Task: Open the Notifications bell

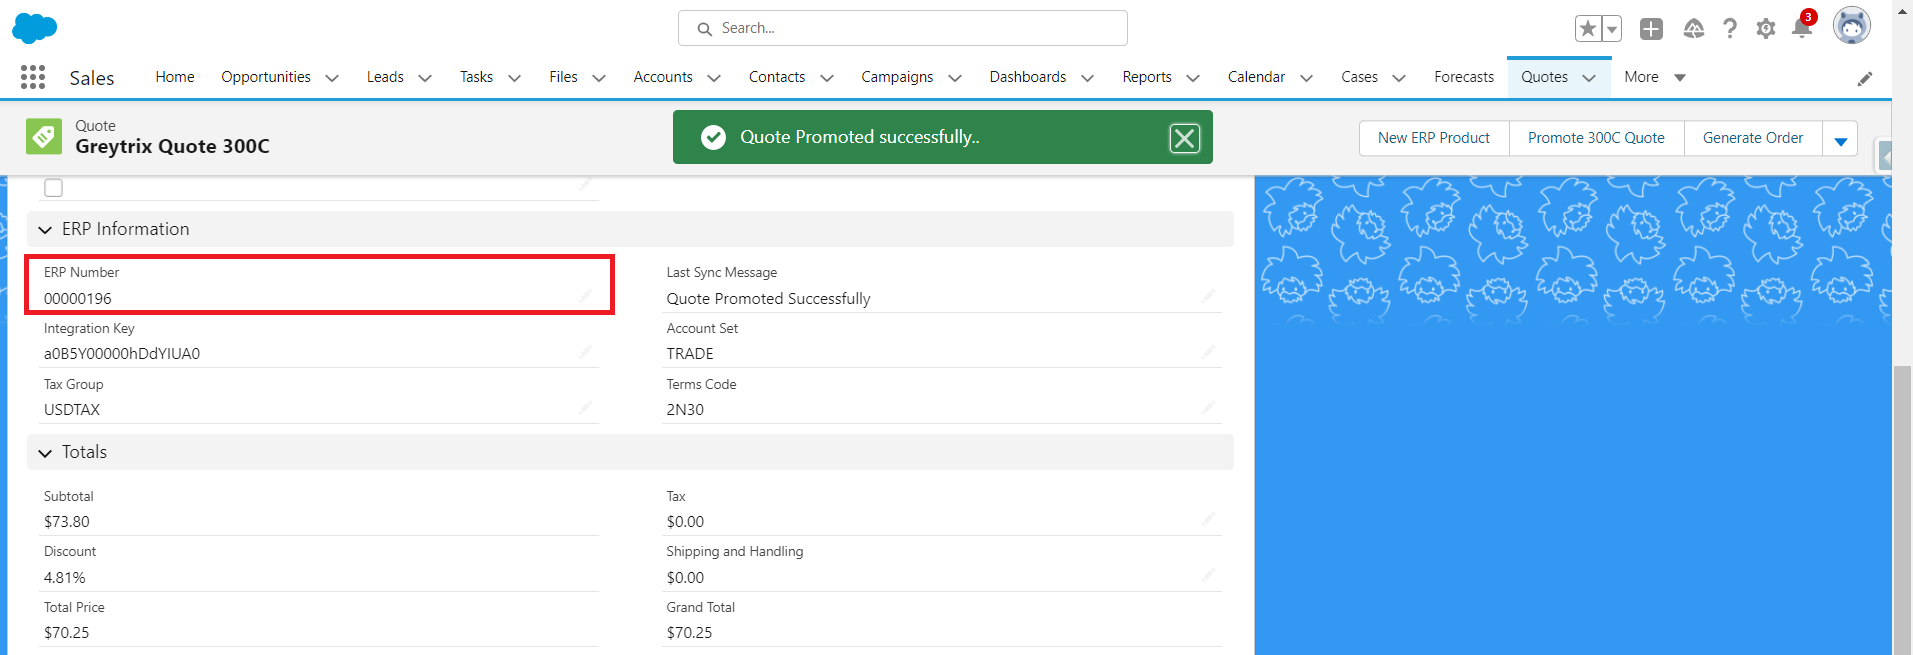Action: [1802, 27]
